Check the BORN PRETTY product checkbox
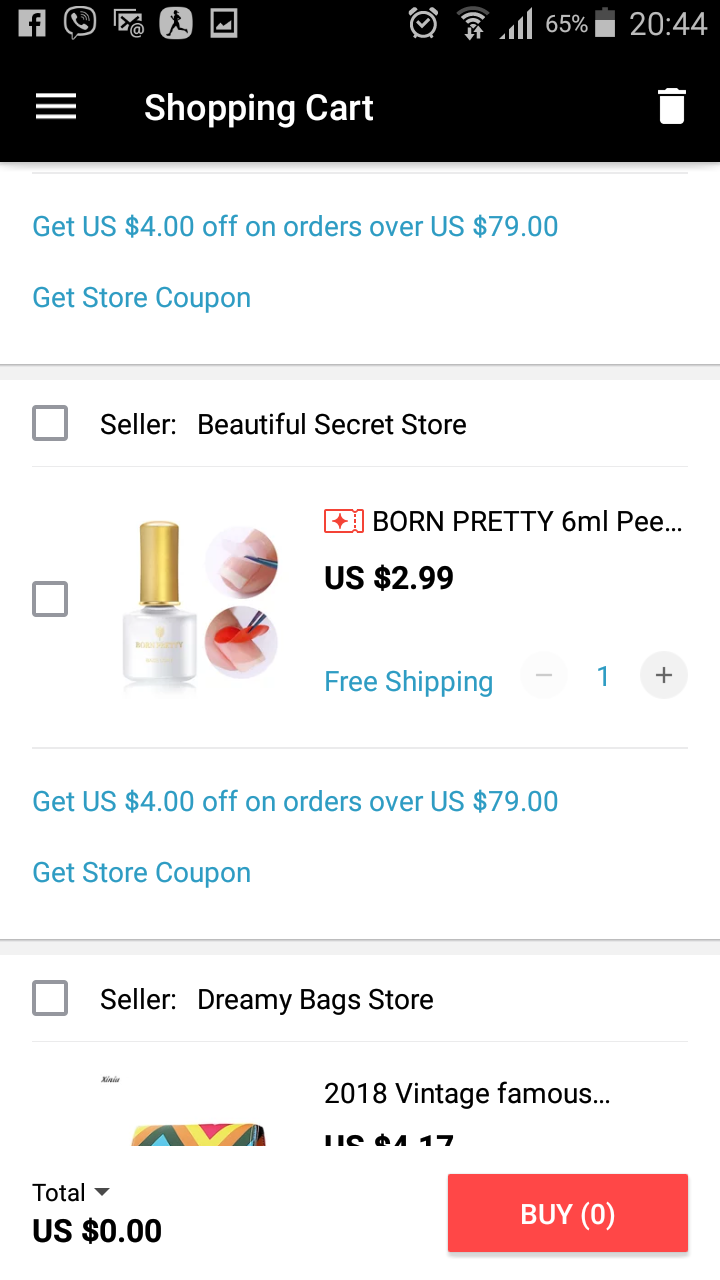The image size is (720, 1280). pos(50,600)
